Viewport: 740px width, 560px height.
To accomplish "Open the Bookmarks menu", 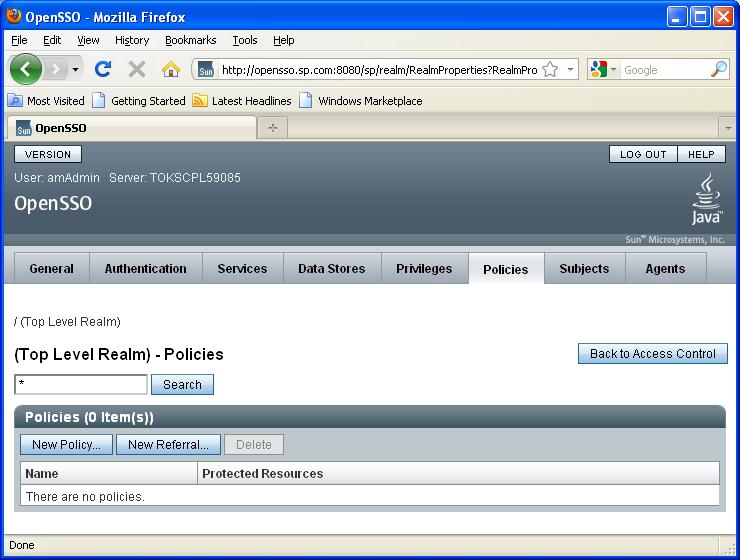I will click(191, 40).
